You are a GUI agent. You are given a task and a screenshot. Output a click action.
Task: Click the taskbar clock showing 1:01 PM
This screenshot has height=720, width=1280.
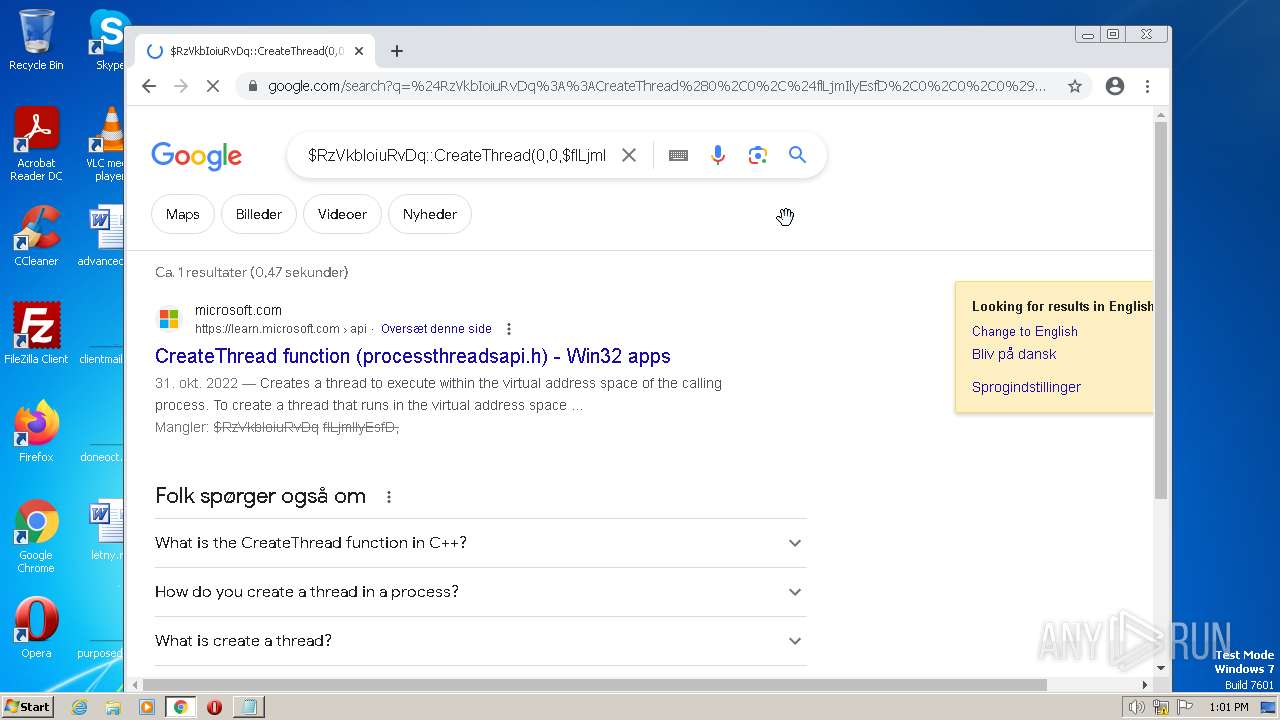coord(1229,707)
